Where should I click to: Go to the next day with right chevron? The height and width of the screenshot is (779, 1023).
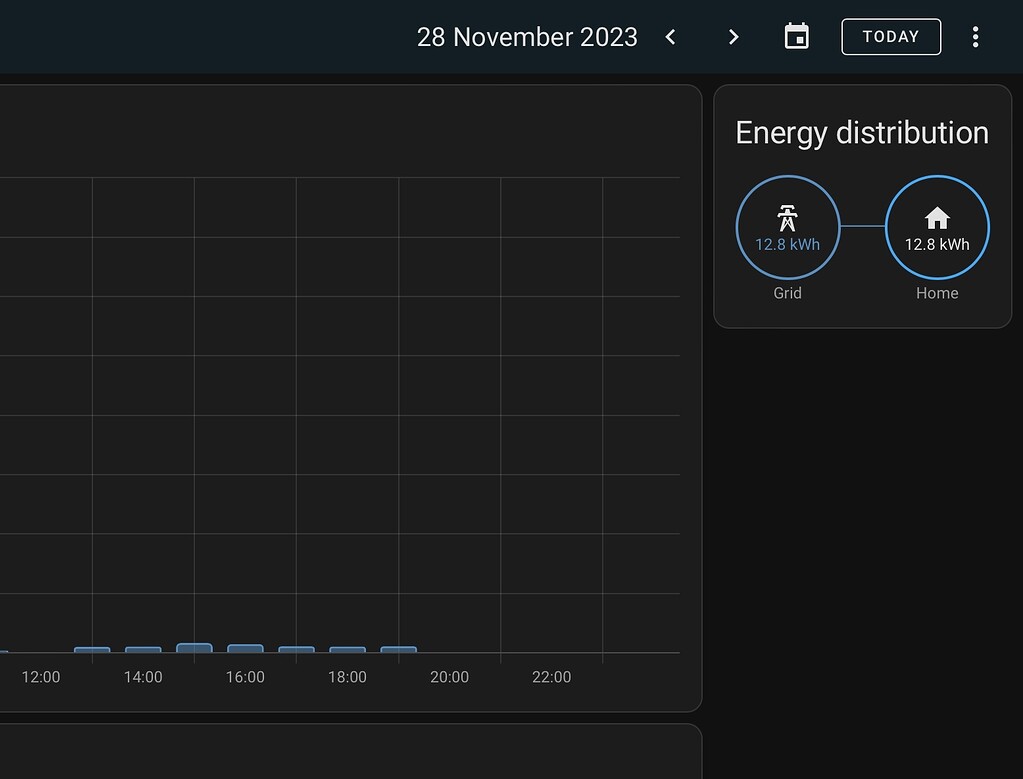coord(733,36)
